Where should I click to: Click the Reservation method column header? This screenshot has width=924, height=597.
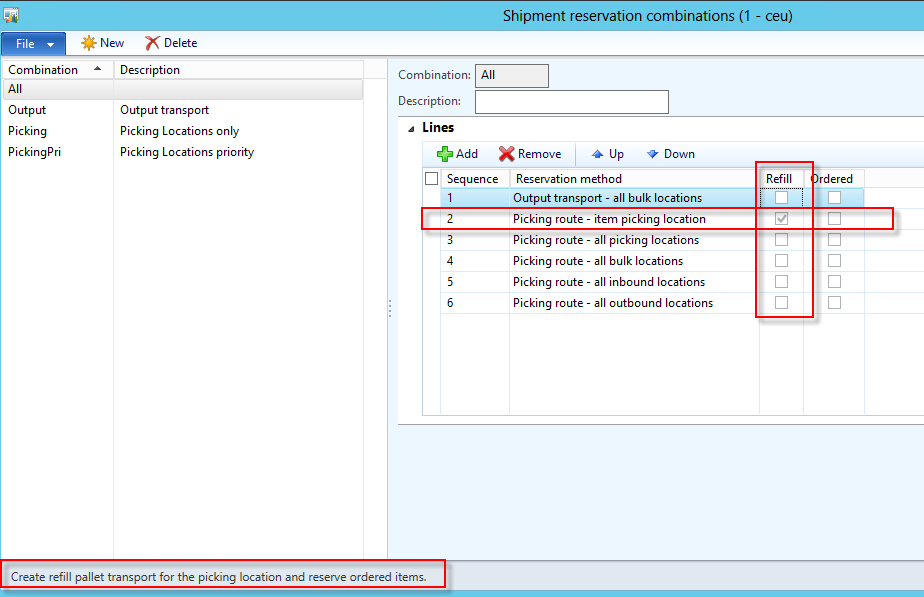(x=568, y=179)
